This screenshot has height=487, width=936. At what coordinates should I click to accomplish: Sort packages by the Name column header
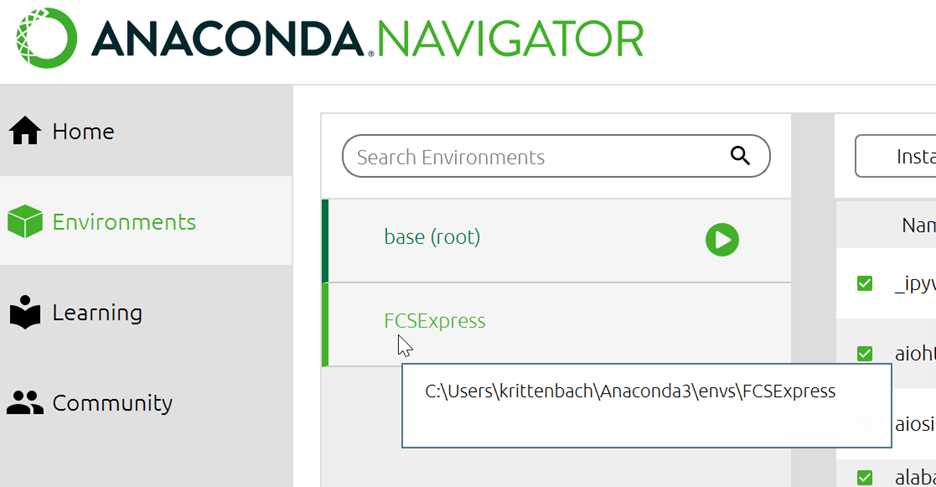(x=917, y=226)
